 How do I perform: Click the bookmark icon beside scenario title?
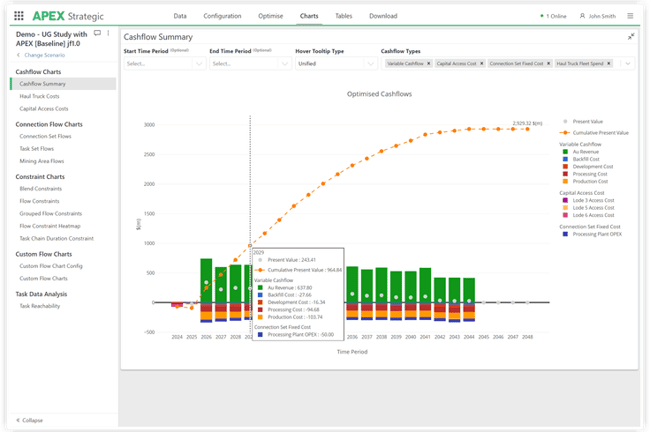pyautogui.click(x=96, y=33)
